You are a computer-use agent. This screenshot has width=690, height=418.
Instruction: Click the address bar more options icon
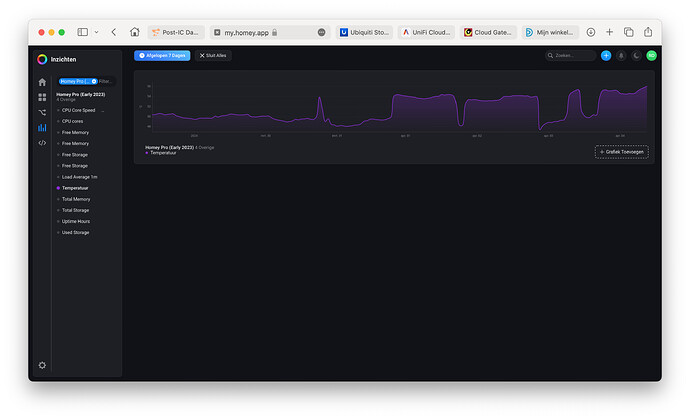322,32
